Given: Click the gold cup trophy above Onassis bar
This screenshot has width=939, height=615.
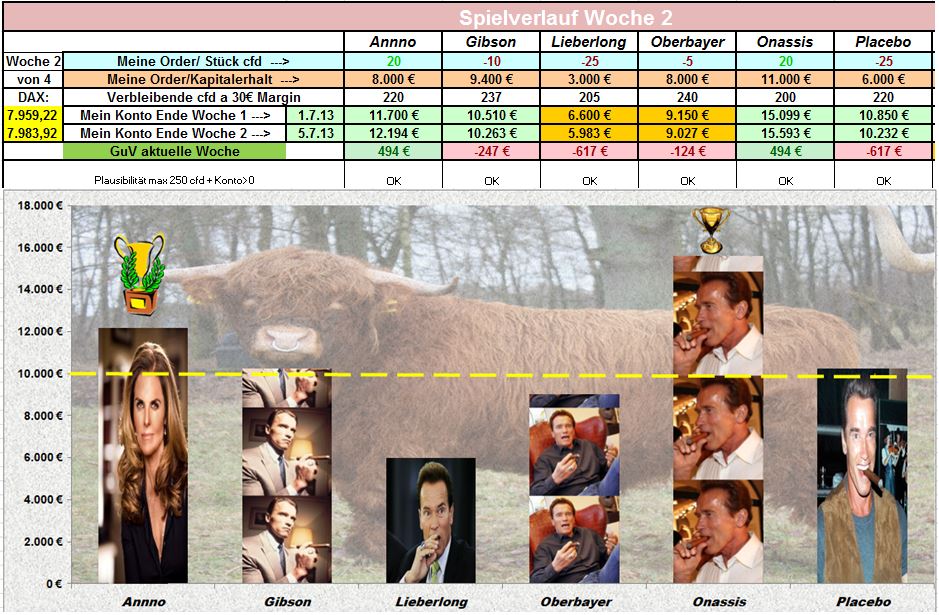Looking at the screenshot, I should [x=711, y=231].
